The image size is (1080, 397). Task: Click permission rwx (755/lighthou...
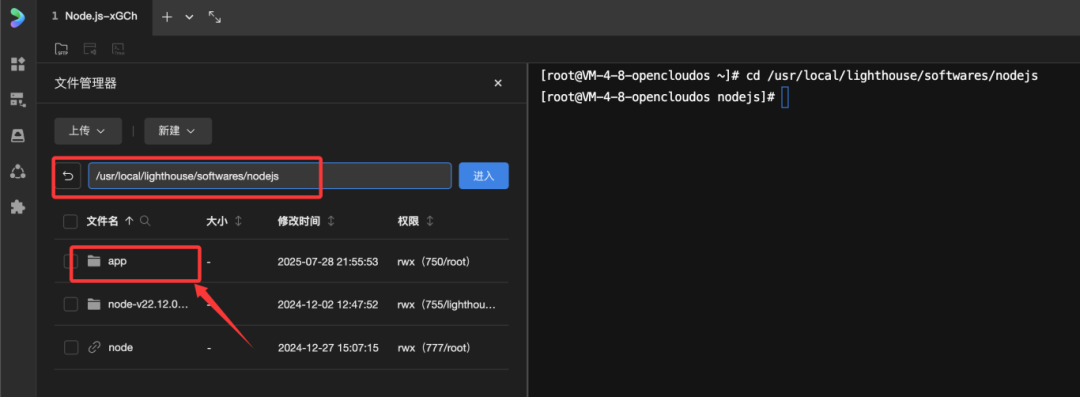[446, 305]
